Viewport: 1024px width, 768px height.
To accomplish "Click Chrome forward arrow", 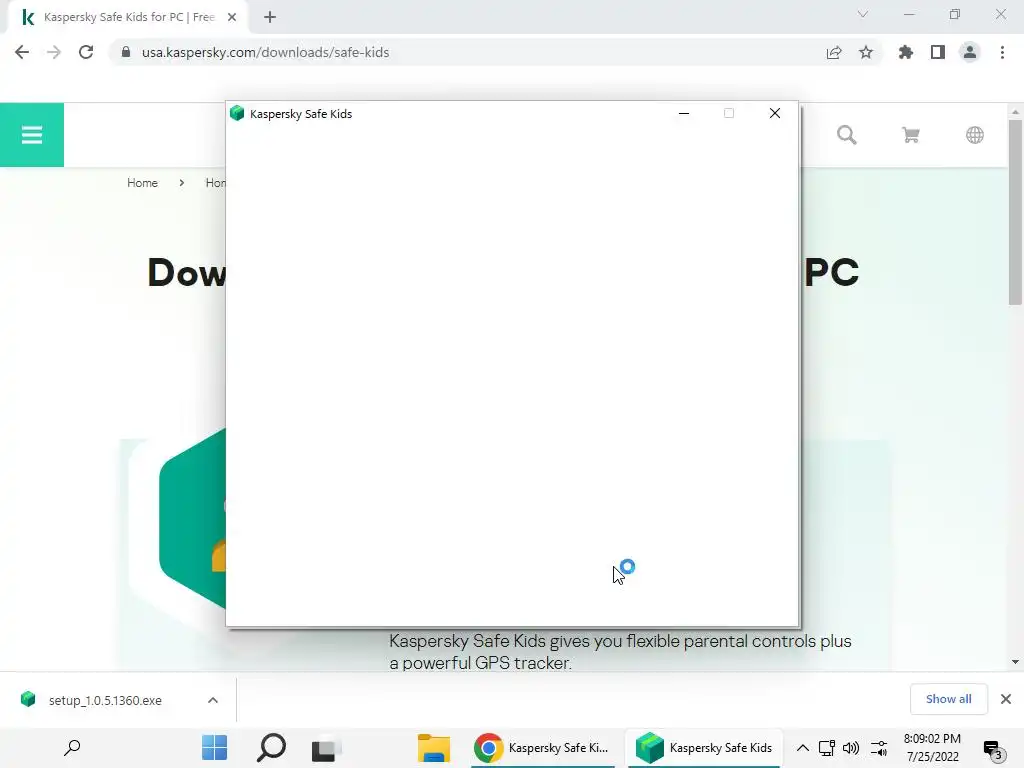I will pyautogui.click(x=54, y=52).
